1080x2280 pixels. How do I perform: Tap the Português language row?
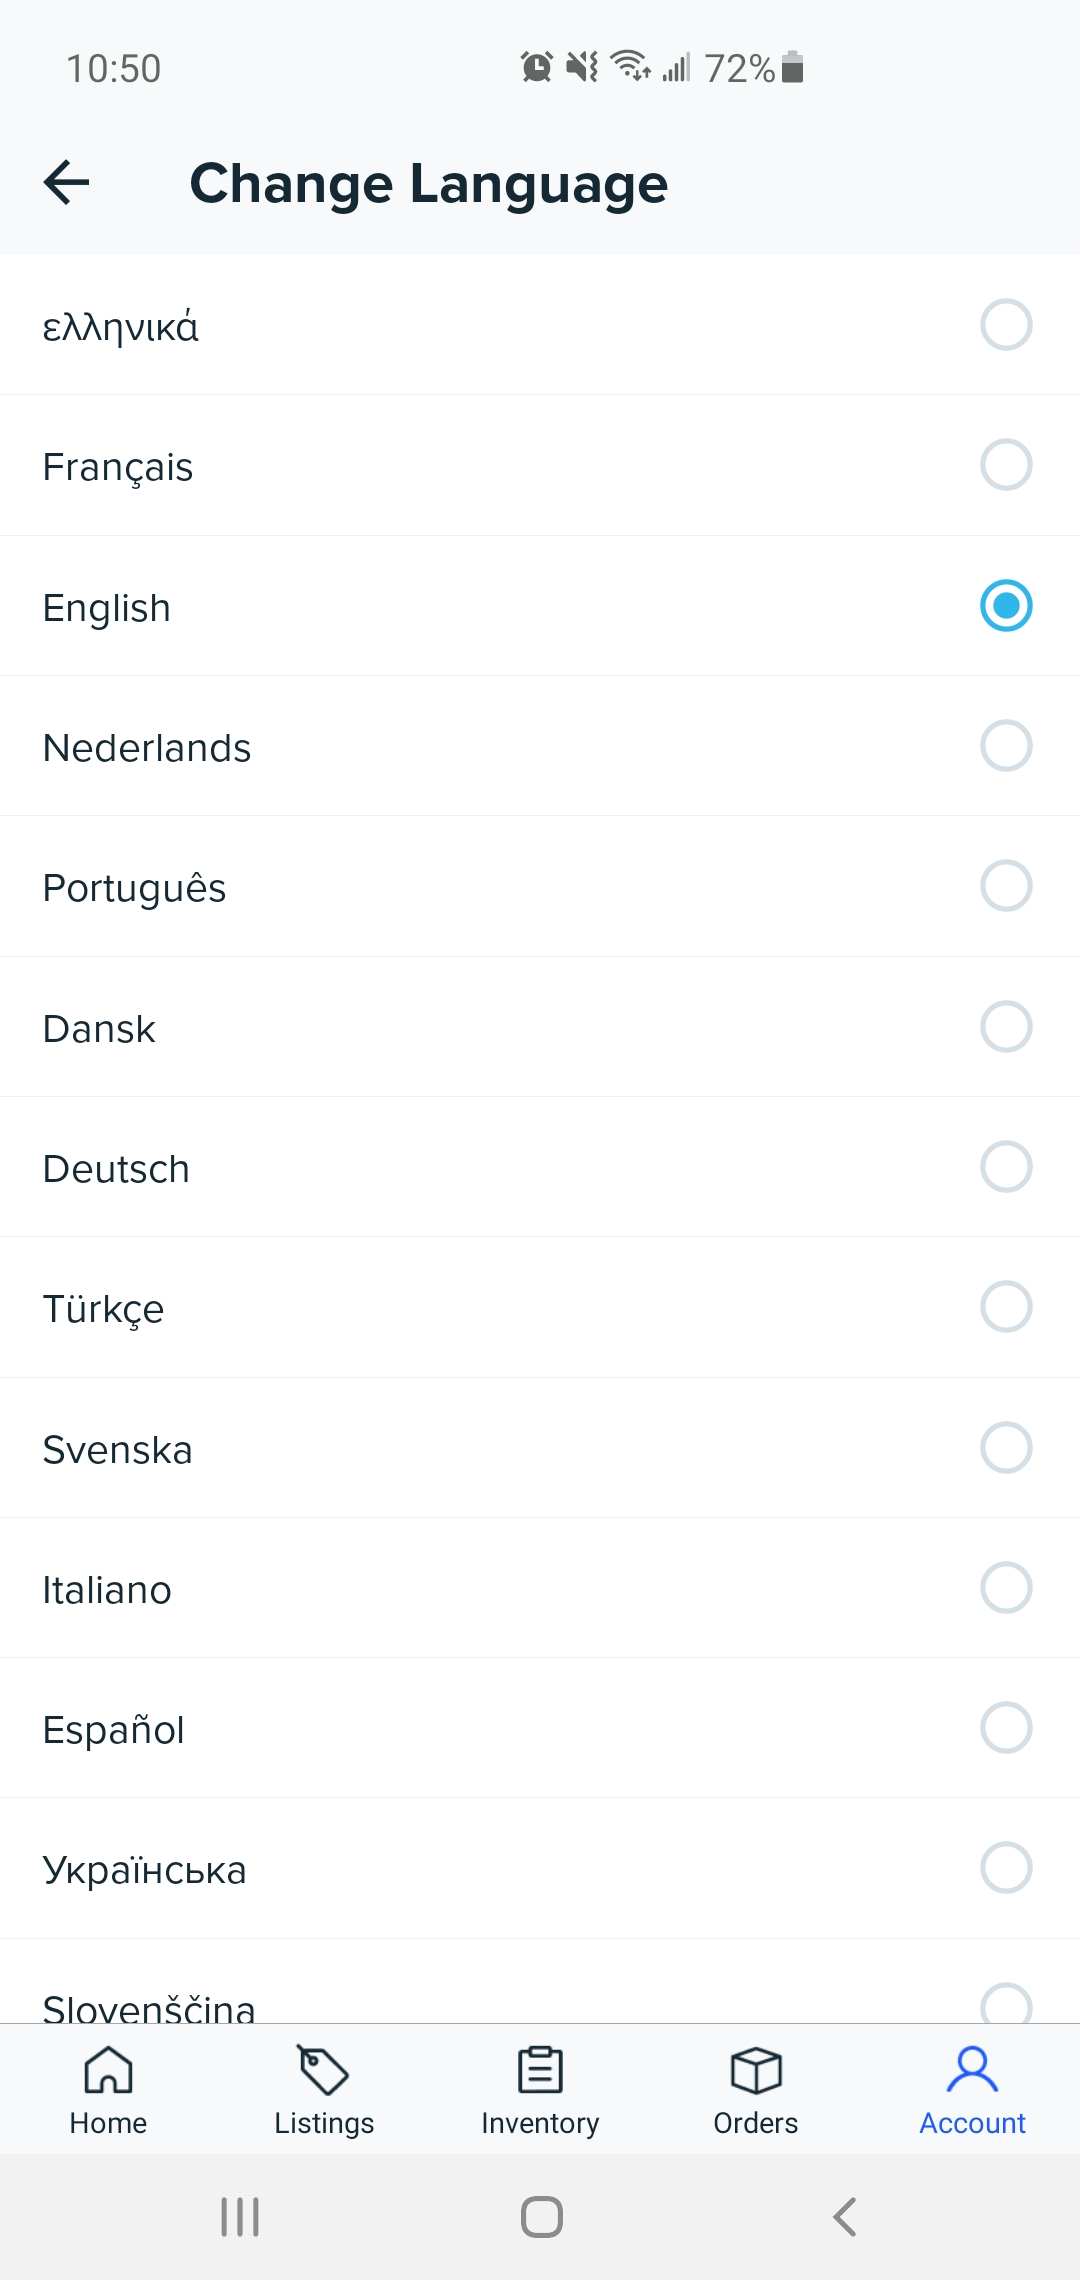pyautogui.click(x=540, y=887)
